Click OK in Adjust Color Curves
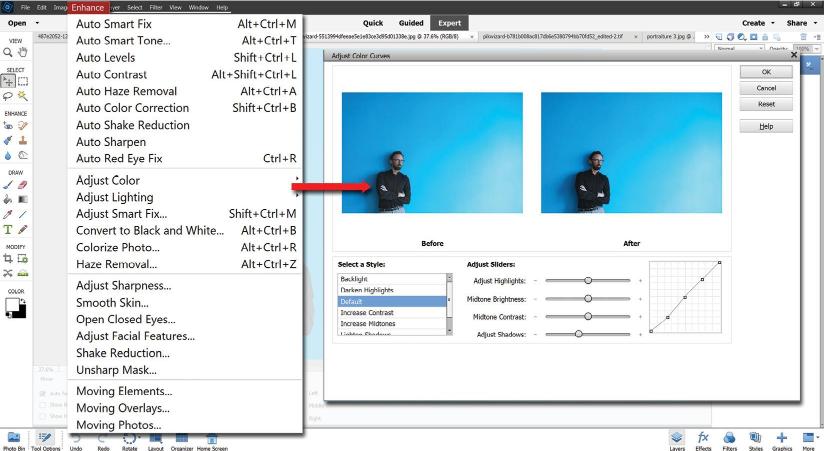This screenshot has height=451, width=824. [766, 72]
